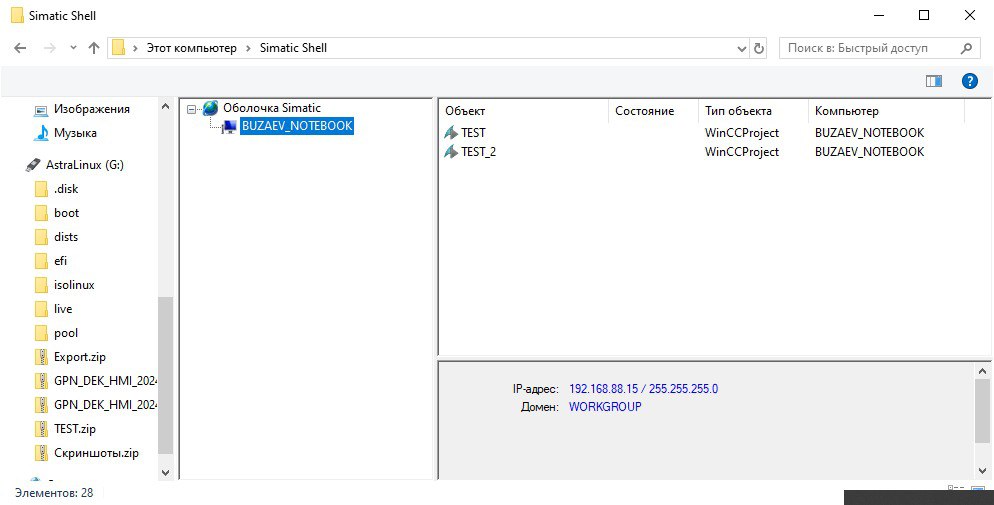Open AstraLinux (G:) drive label
The width and height of the screenshot is (994, 505).
tap(85, 165)
